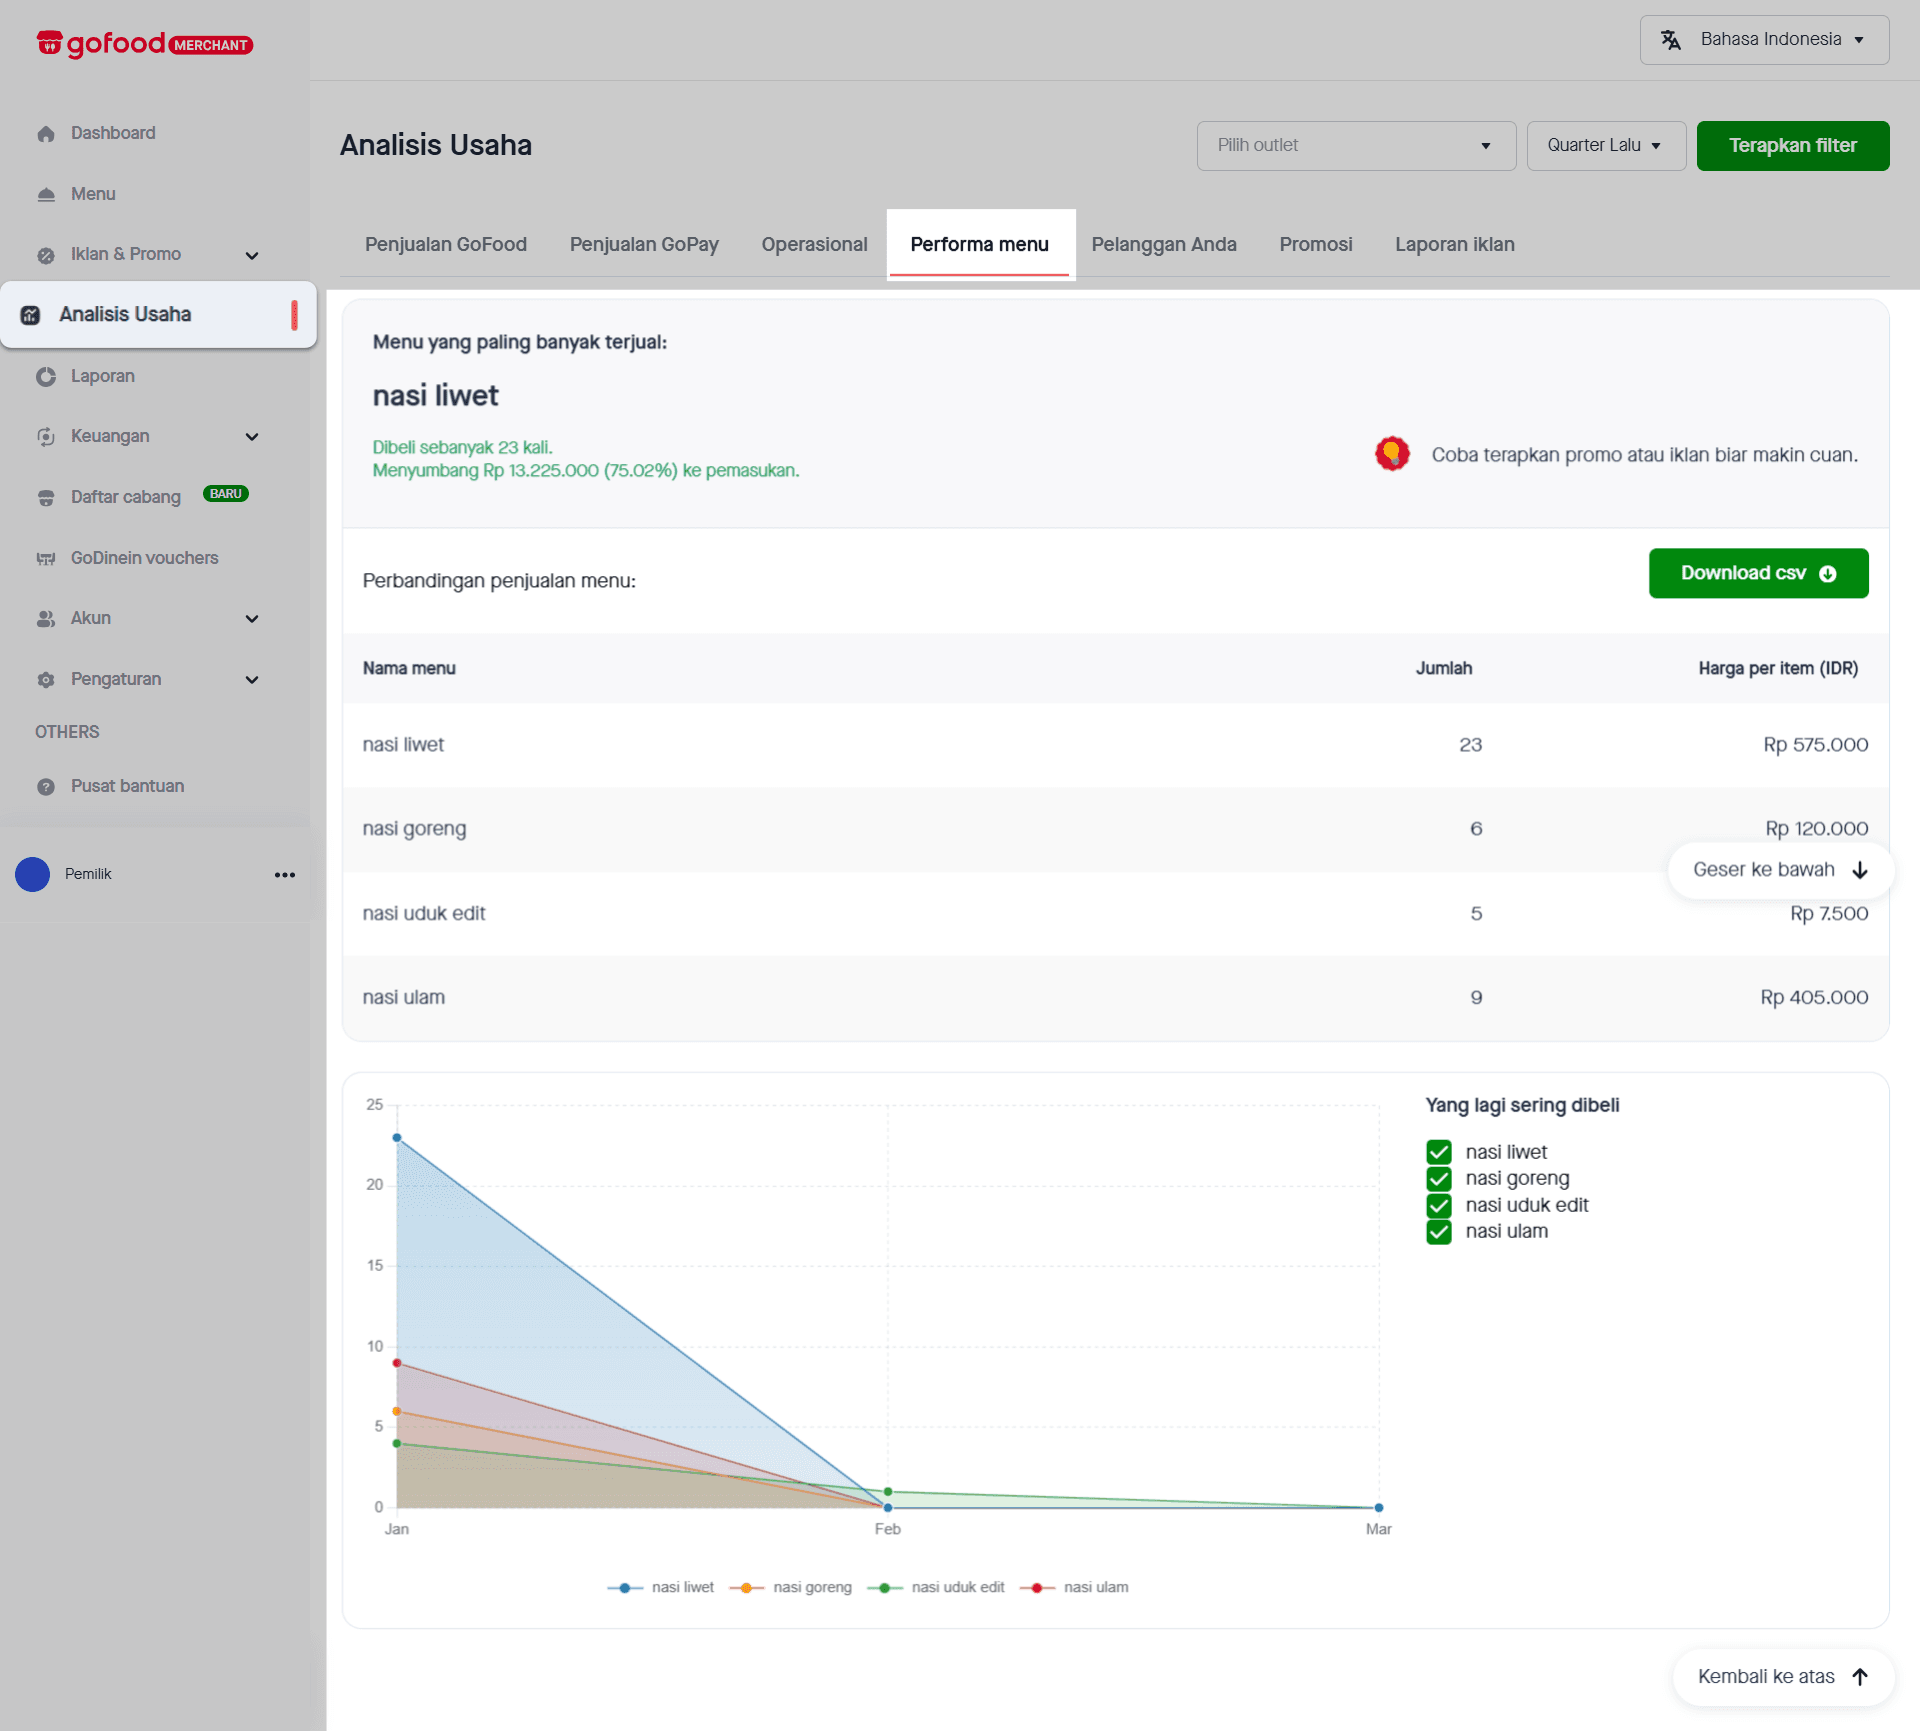
Task: Click the GoFood Merchant logo
Action: pos(145,44)
